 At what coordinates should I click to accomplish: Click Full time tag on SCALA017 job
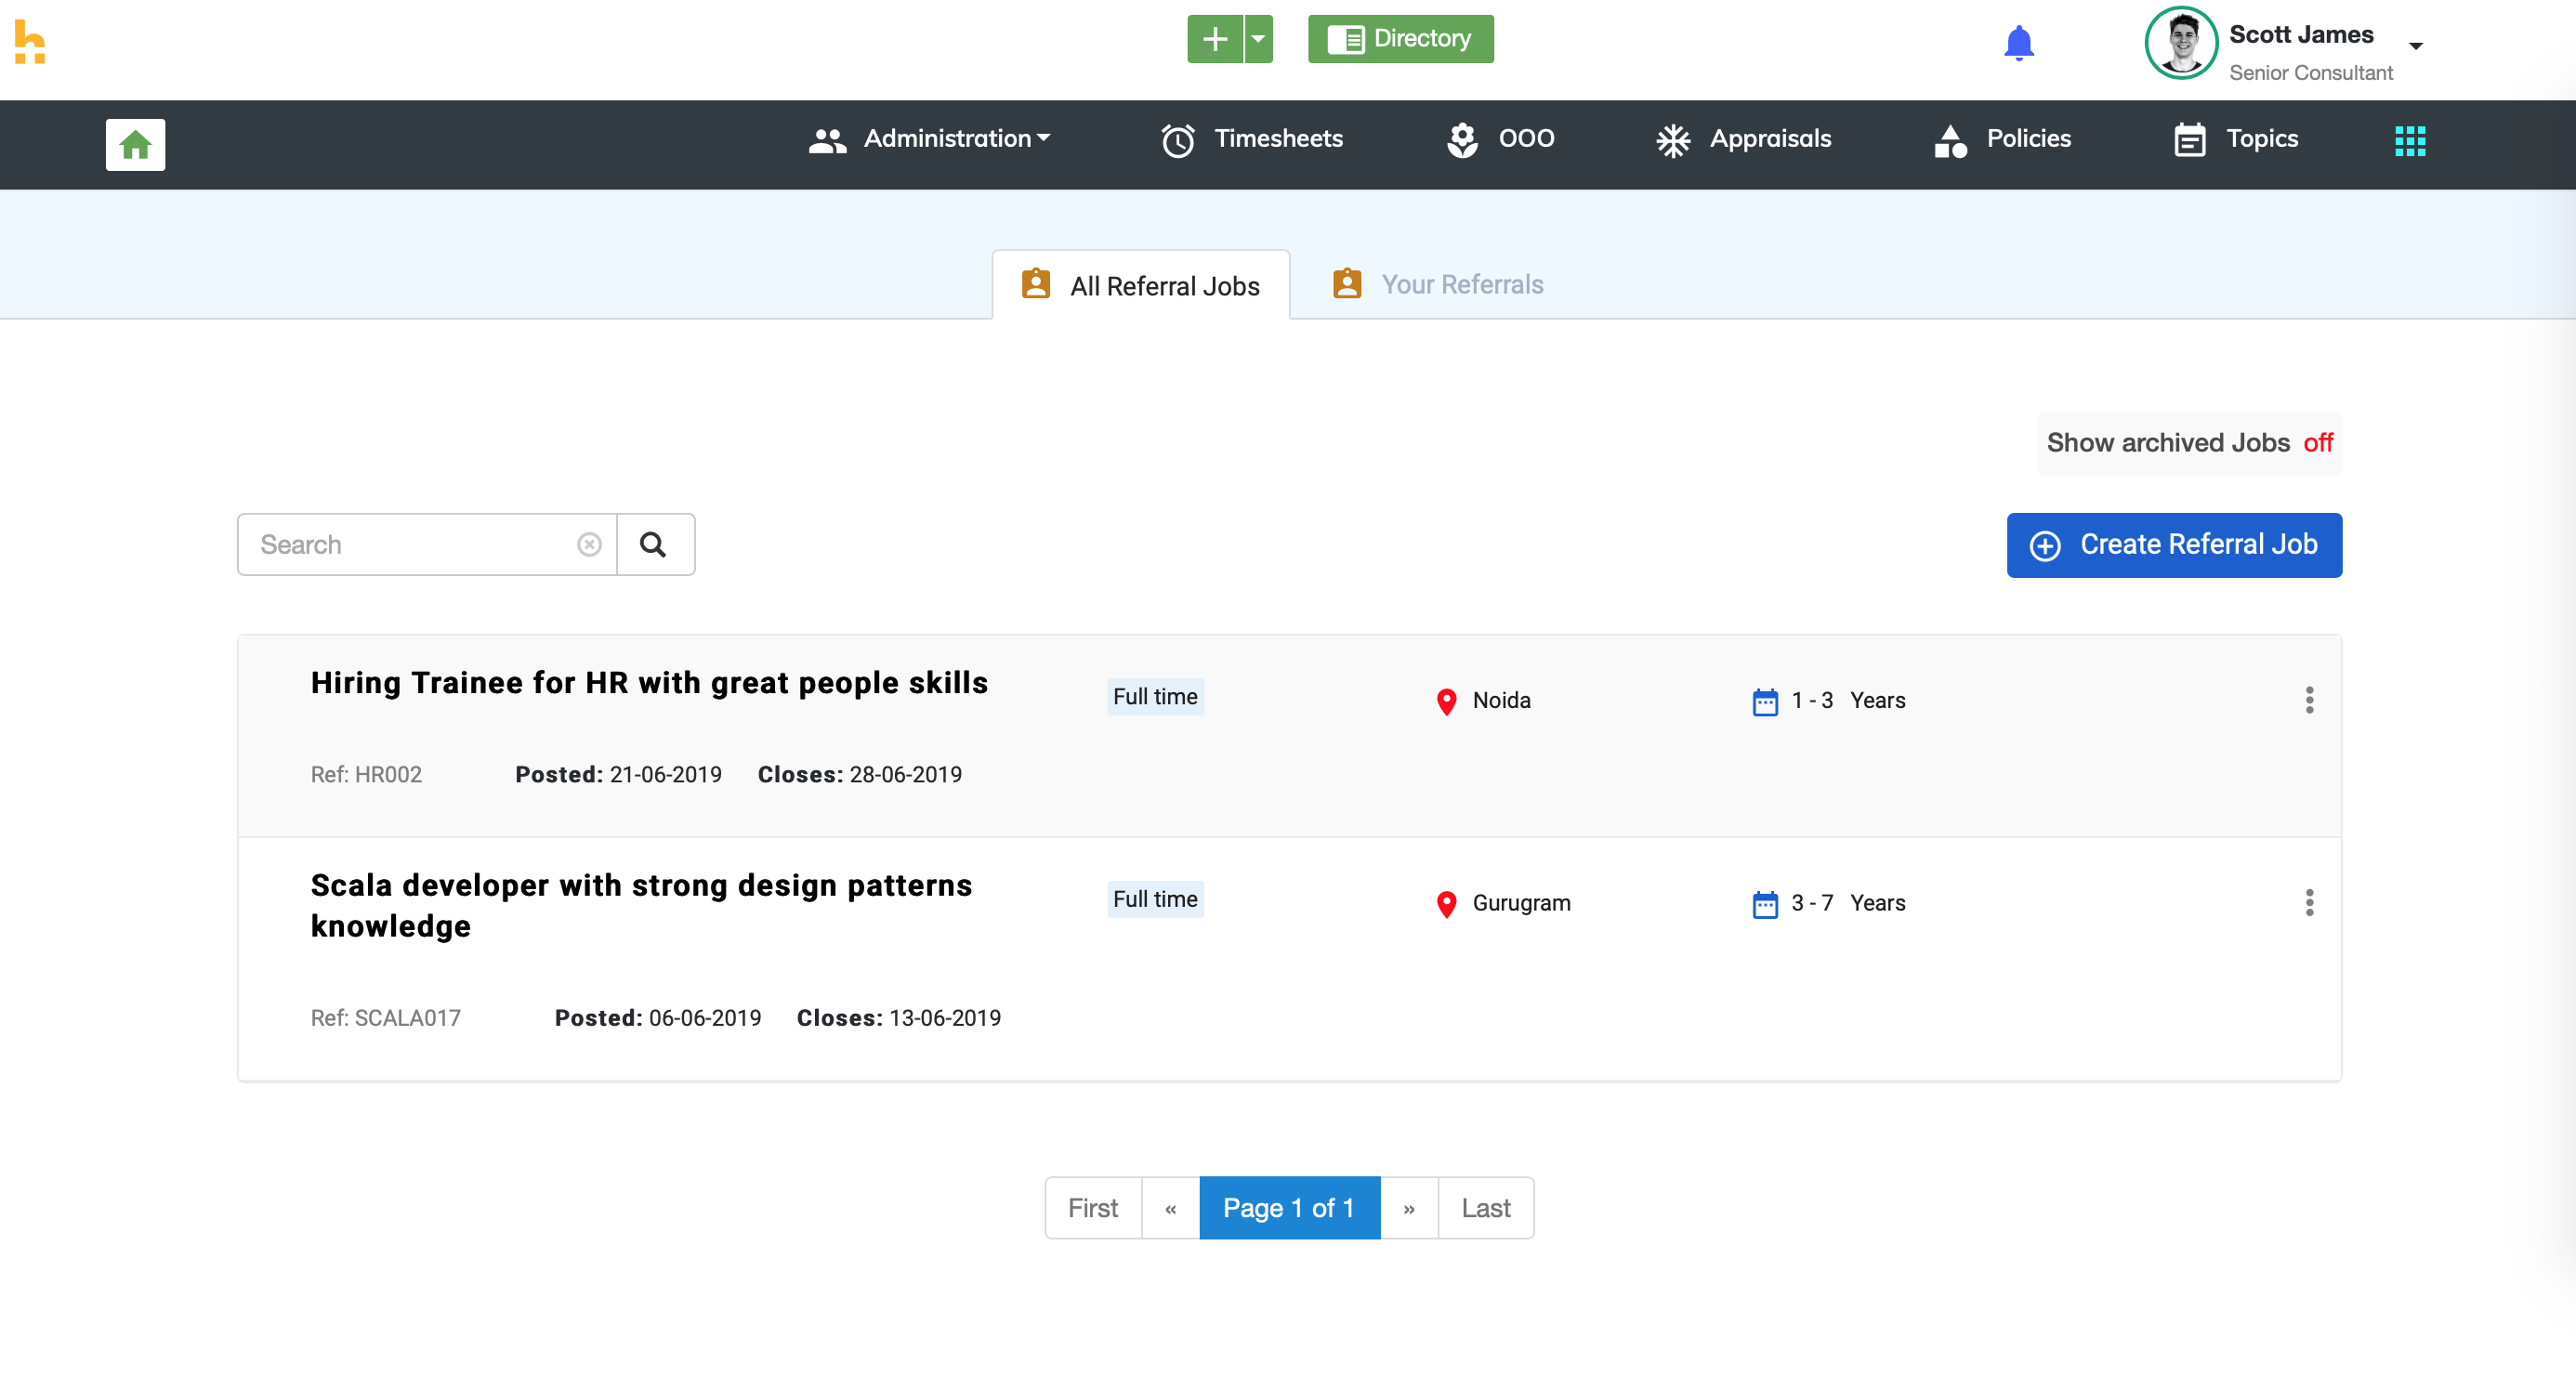tap(1155, 899)
